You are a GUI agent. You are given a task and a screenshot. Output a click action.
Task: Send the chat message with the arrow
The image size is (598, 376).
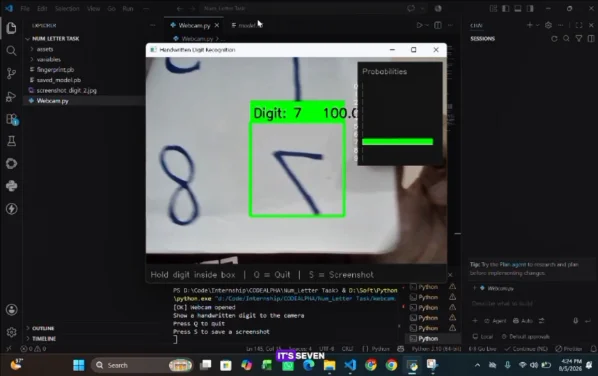pos(588,321)
